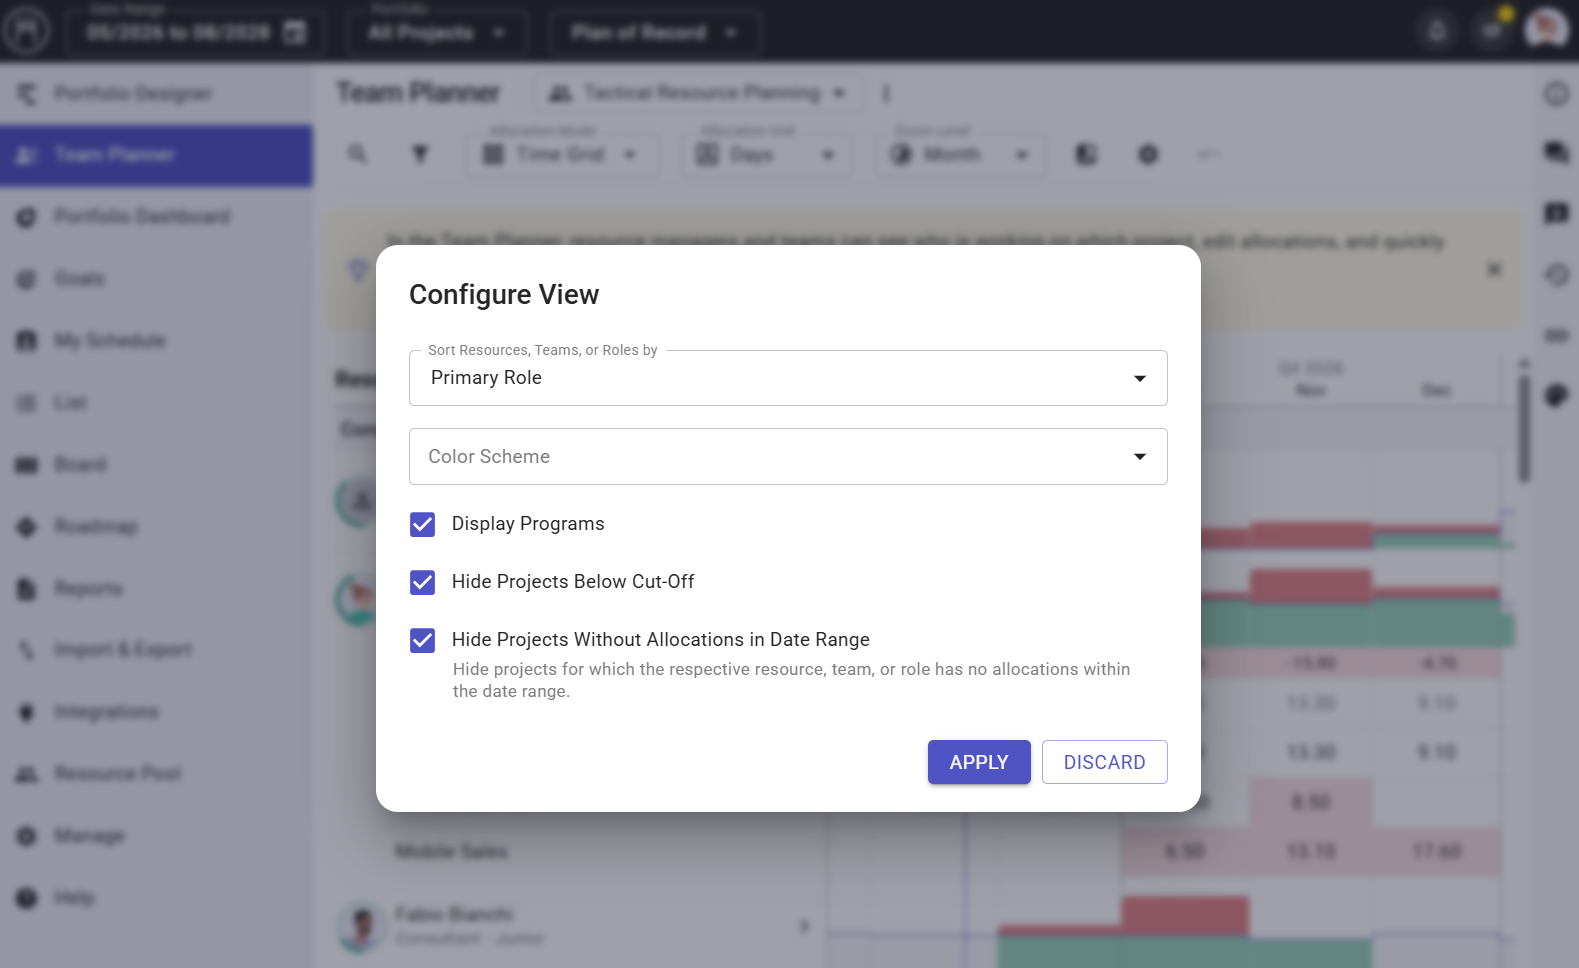1579x968 pixels.
Task: Disable Hide Projects Without Allocations in Date Range
Action: click(x=423, y=640)
